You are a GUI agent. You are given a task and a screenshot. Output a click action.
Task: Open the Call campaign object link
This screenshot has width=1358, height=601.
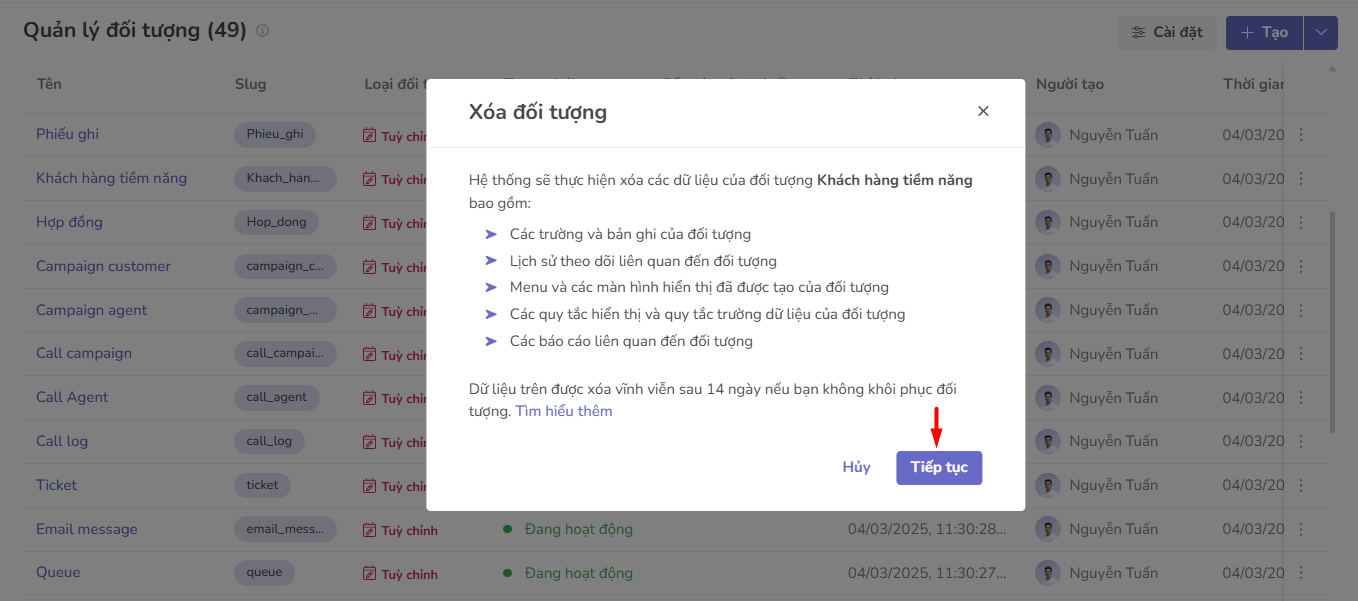tap(84, 353)
